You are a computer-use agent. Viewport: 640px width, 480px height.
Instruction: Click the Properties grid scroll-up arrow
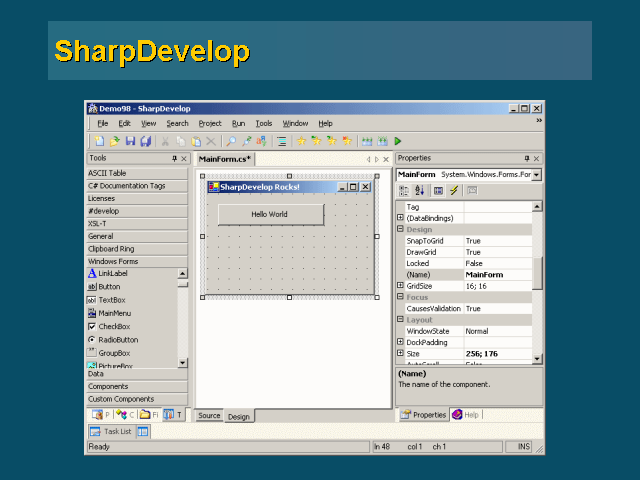click(537, 207)
